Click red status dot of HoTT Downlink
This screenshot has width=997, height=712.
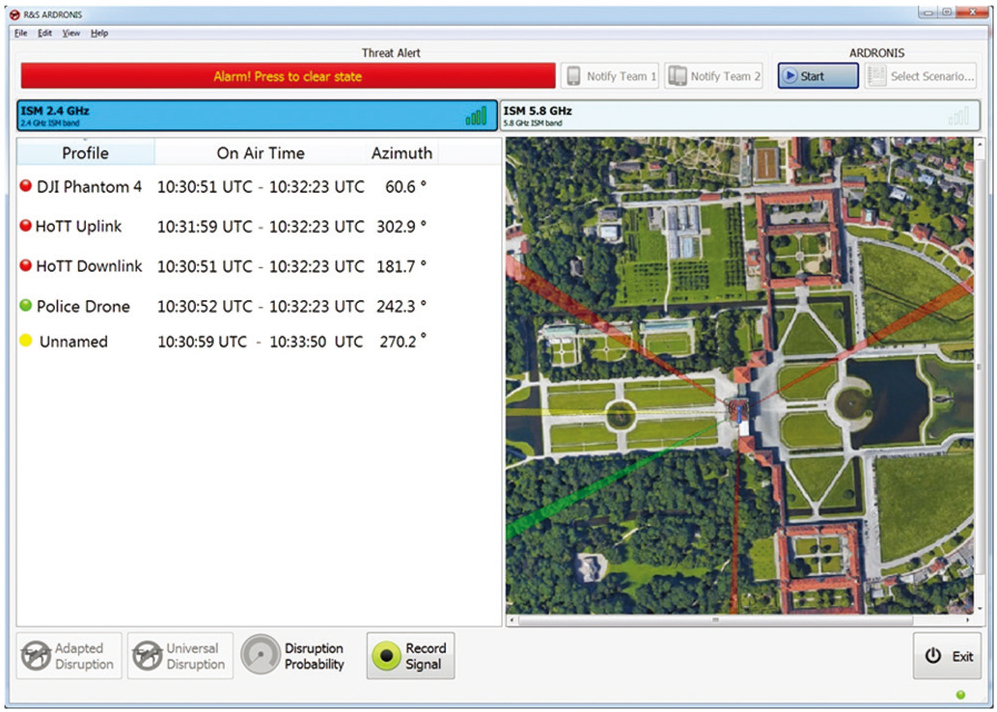[25, 265]
